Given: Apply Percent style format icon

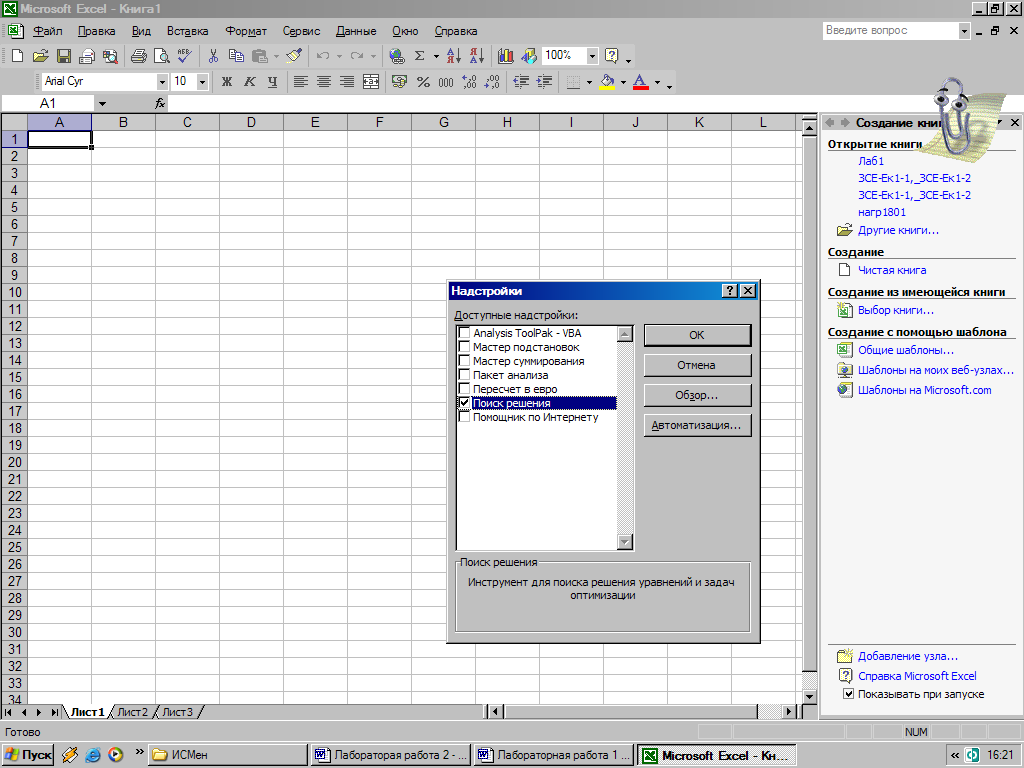Looking at the screenshot, I should coord(423,82).
